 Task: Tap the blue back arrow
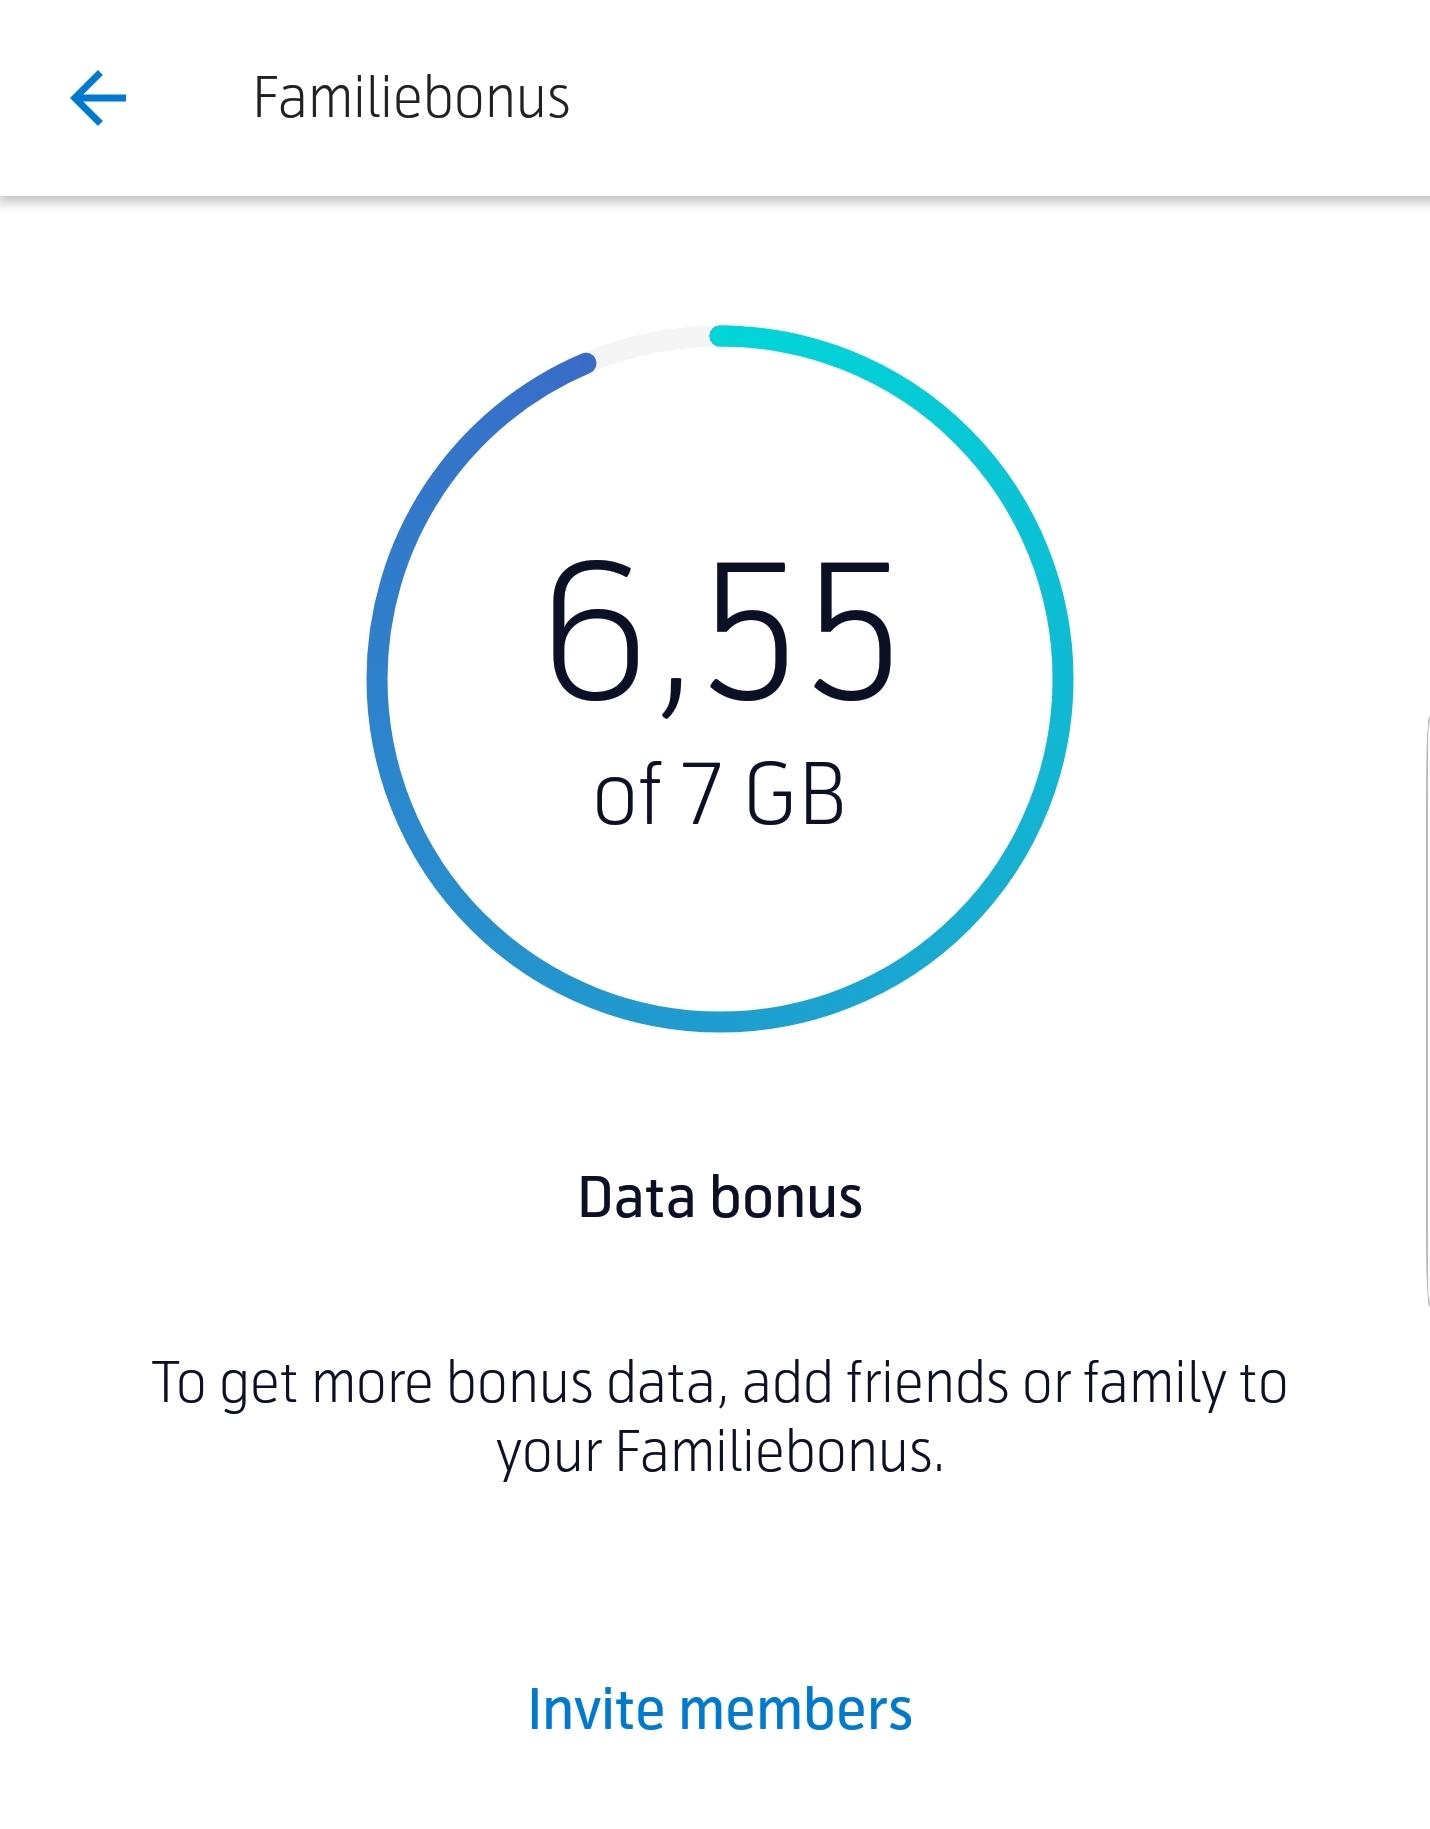point(98,98)
